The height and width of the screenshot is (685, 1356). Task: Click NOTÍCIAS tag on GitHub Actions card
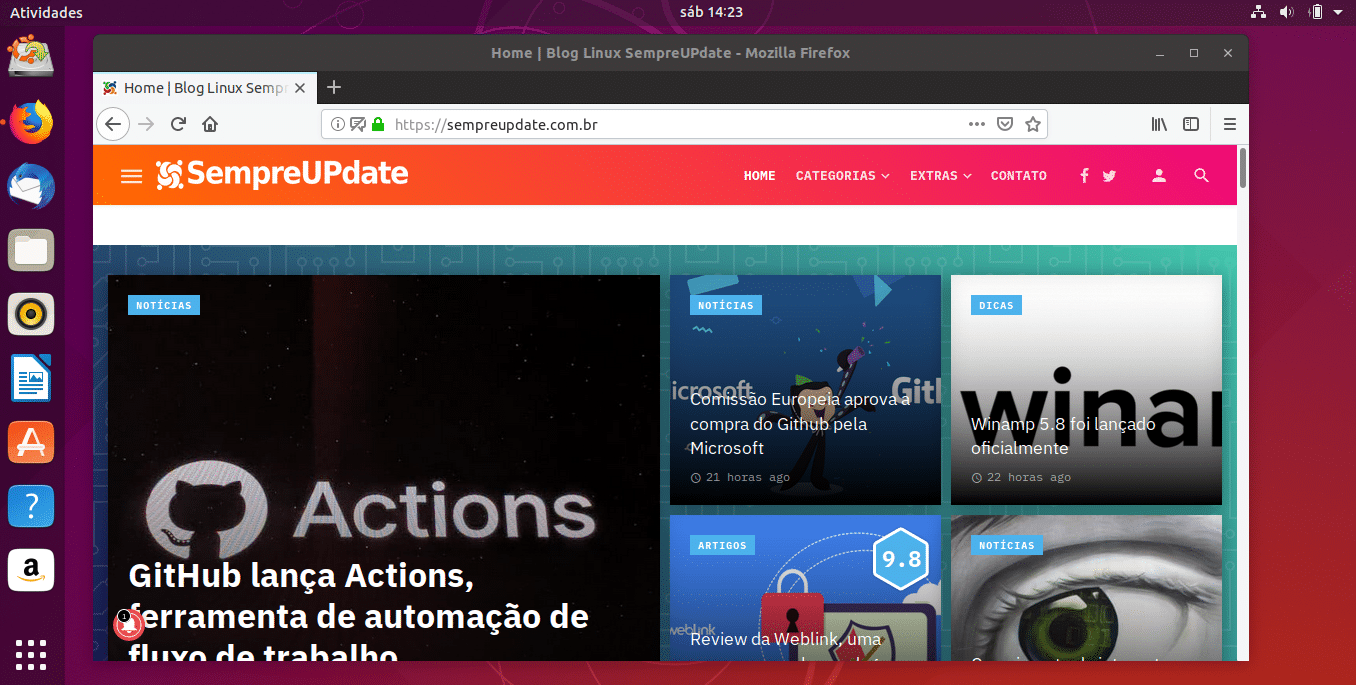(164, 305)
